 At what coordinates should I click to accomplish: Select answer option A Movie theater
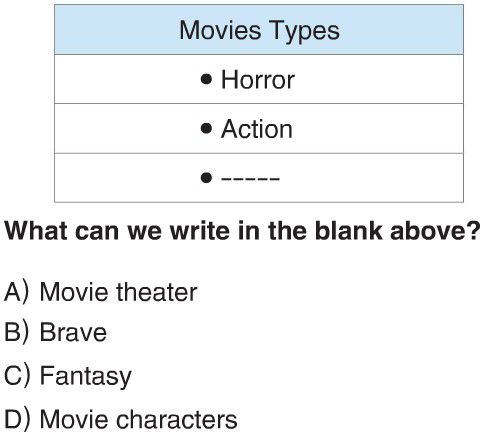click(101, 292)
